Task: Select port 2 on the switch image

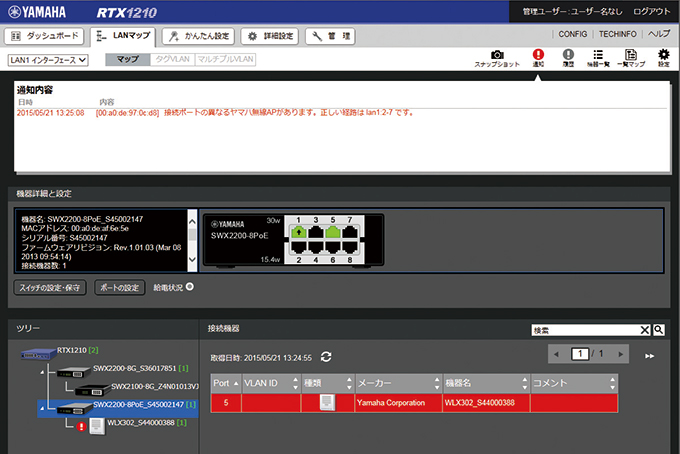Action: point(299,247)
